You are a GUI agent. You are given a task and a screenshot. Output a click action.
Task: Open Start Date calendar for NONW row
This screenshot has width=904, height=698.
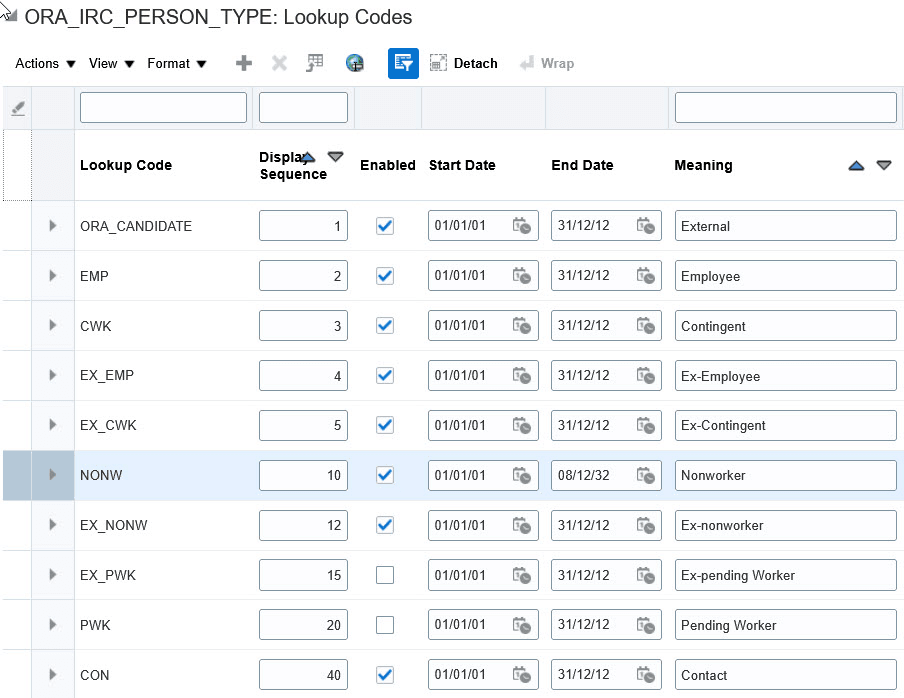click(x=522, y=476)
